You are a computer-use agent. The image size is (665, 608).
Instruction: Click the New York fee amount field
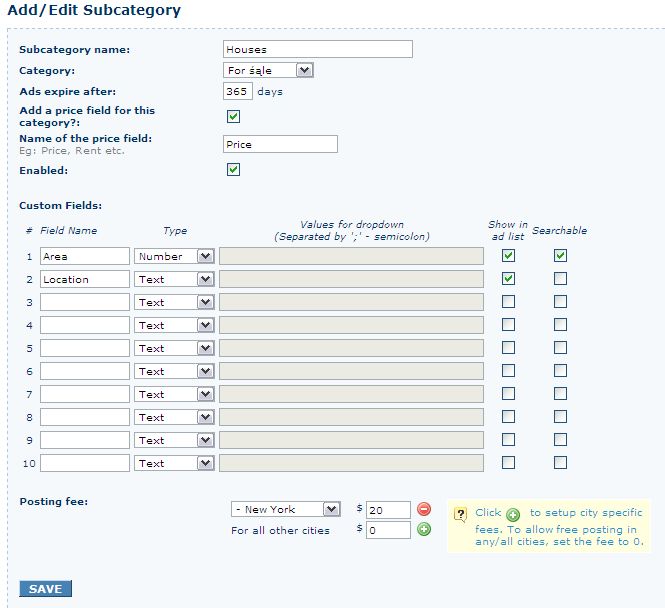point(388,510)
